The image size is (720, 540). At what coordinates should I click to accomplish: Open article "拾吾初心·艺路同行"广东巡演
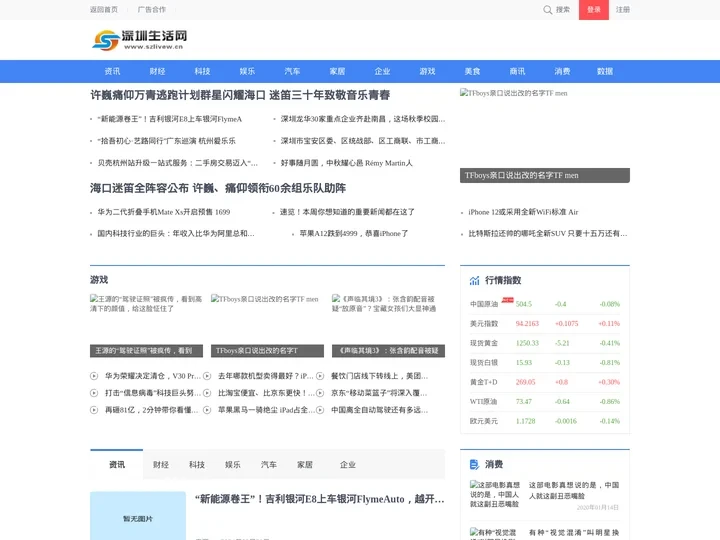tap(166, 141)
